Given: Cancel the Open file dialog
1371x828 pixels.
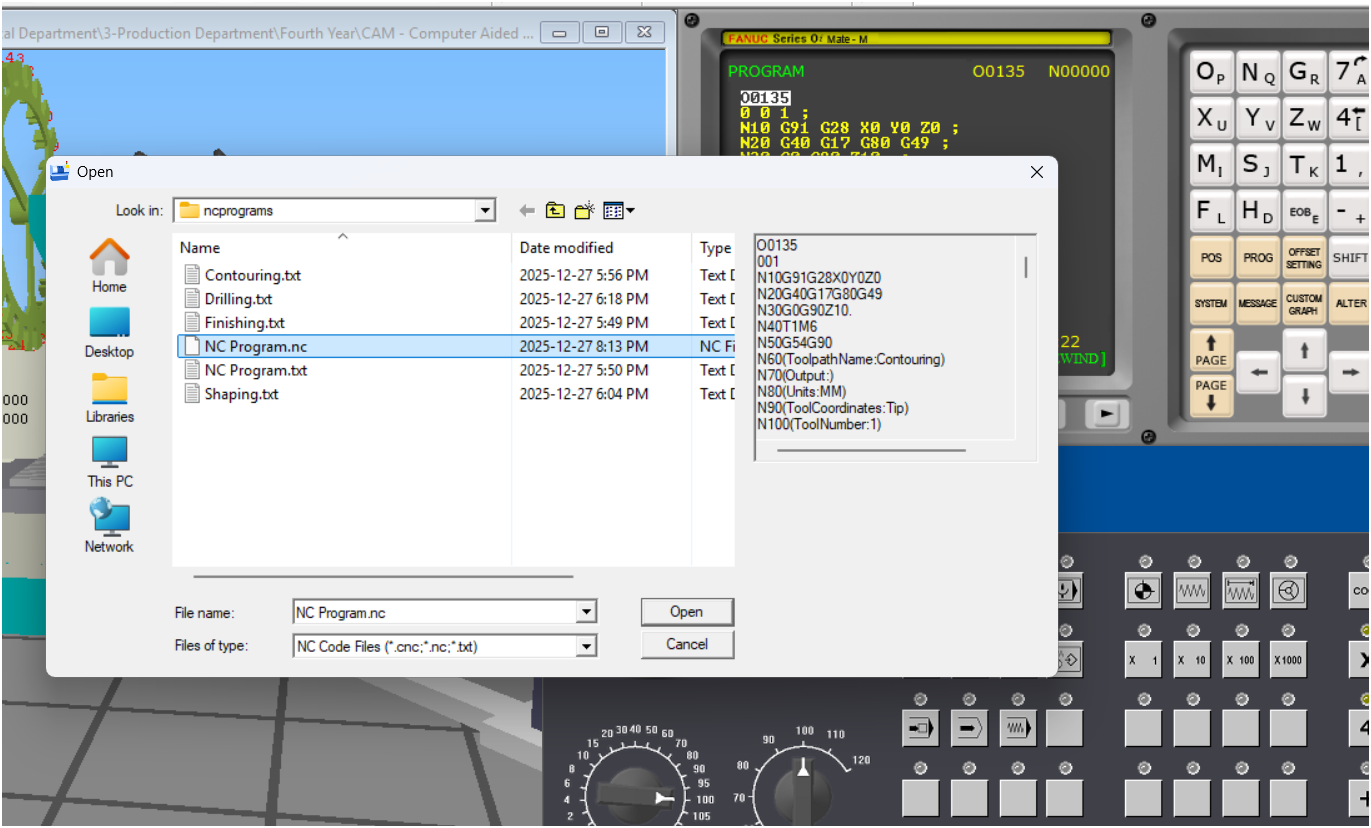Looking at the screenshot, I should coord(687,644).
